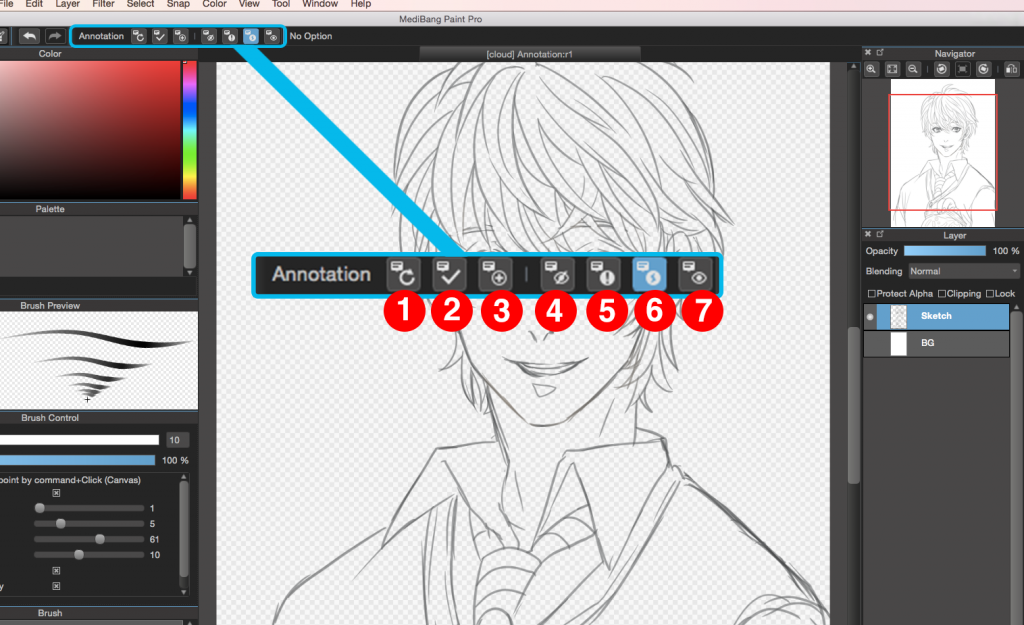The width and height of the screenshot is (1024, 625).
Task: Open the Edit menu
Action: coord(34,4)
